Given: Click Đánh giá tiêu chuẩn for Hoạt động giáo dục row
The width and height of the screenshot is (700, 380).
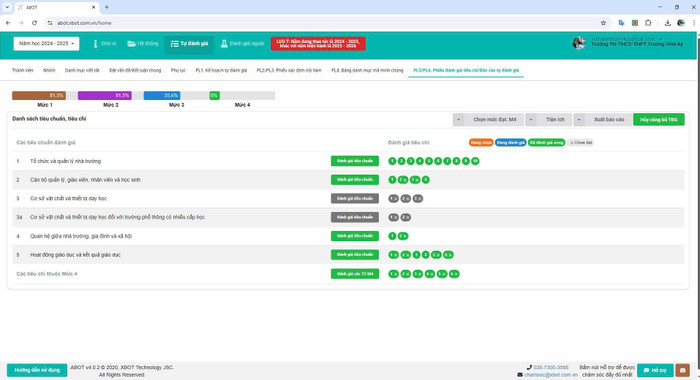Looking at the screenshot, I should [355, 255].
